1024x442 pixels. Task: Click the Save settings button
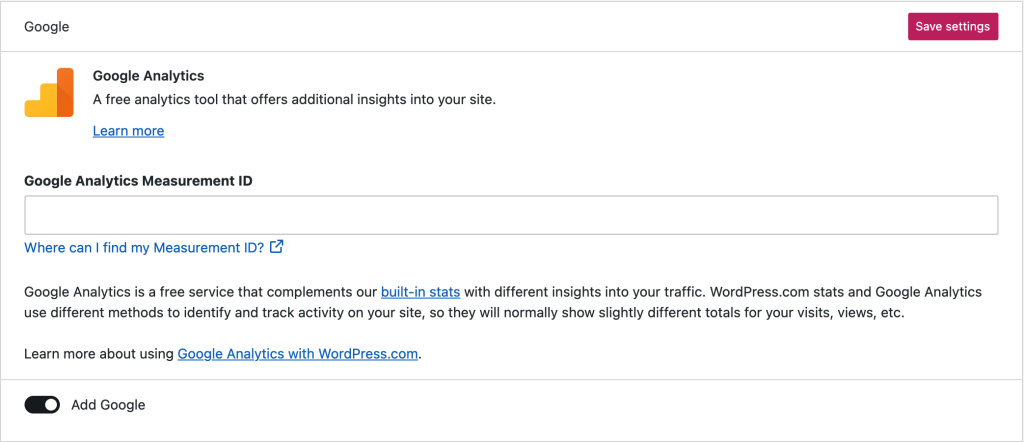point(953,26)
